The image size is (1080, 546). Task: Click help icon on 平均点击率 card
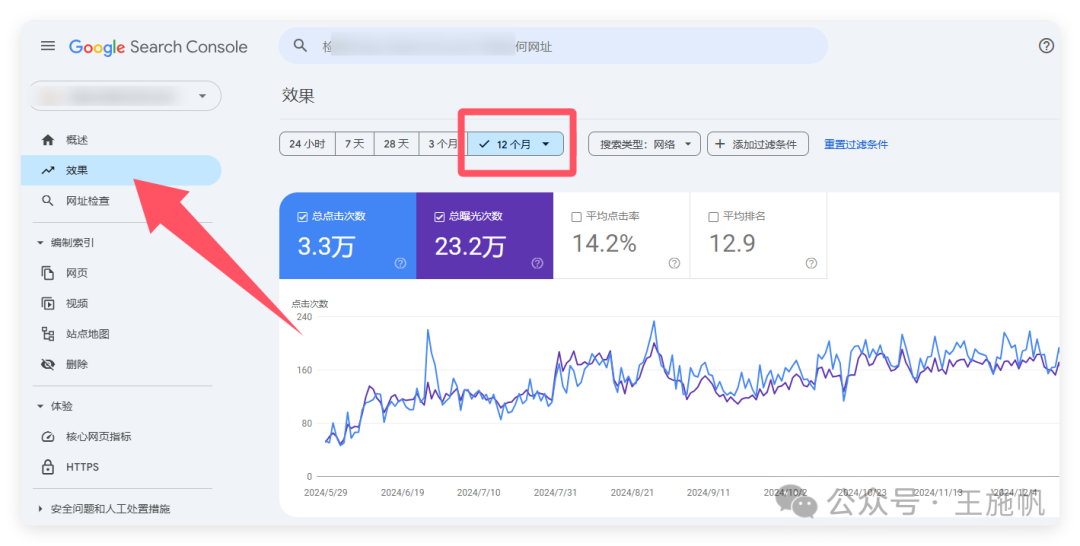pos(674,263)
